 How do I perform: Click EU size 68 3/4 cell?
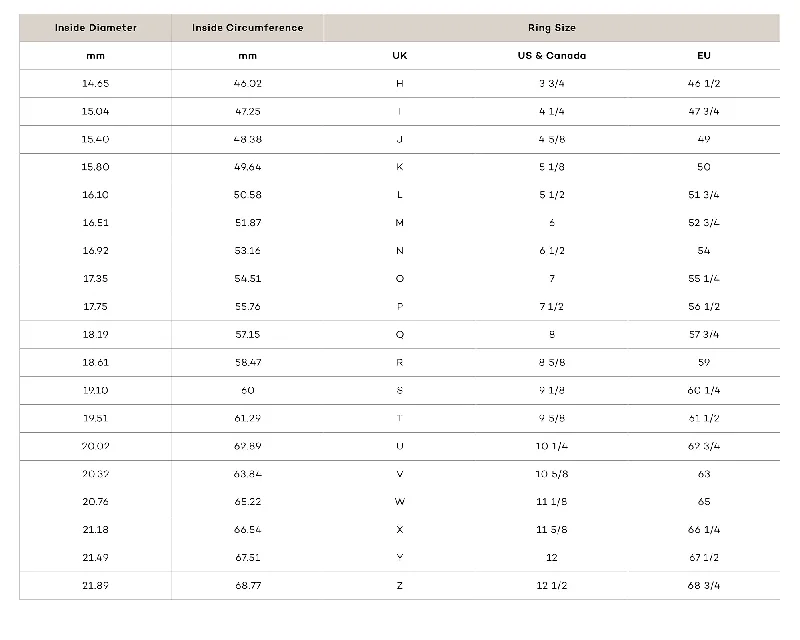[x=704, y=585]
